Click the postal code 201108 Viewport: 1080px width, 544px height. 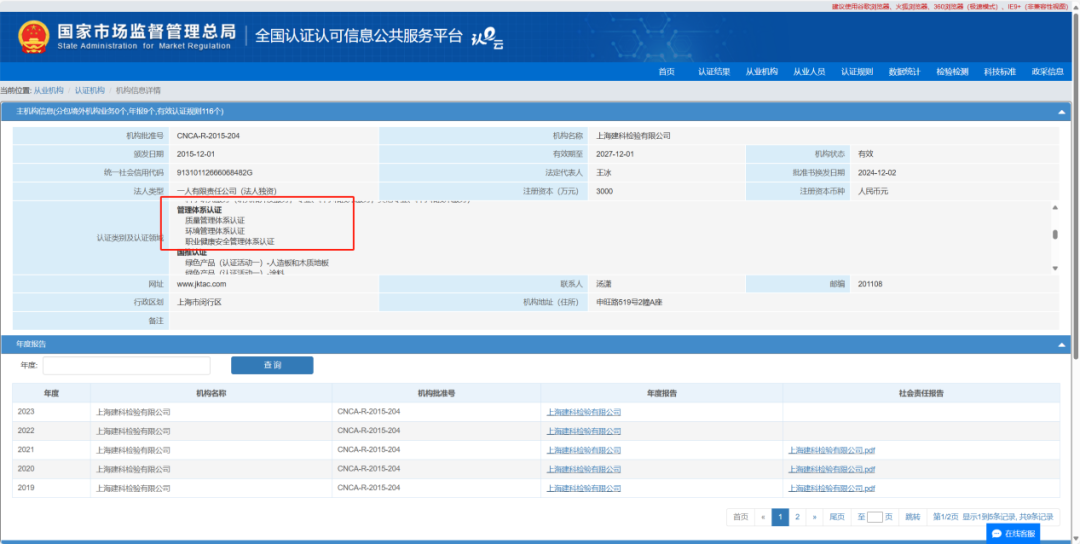(871, 284)
